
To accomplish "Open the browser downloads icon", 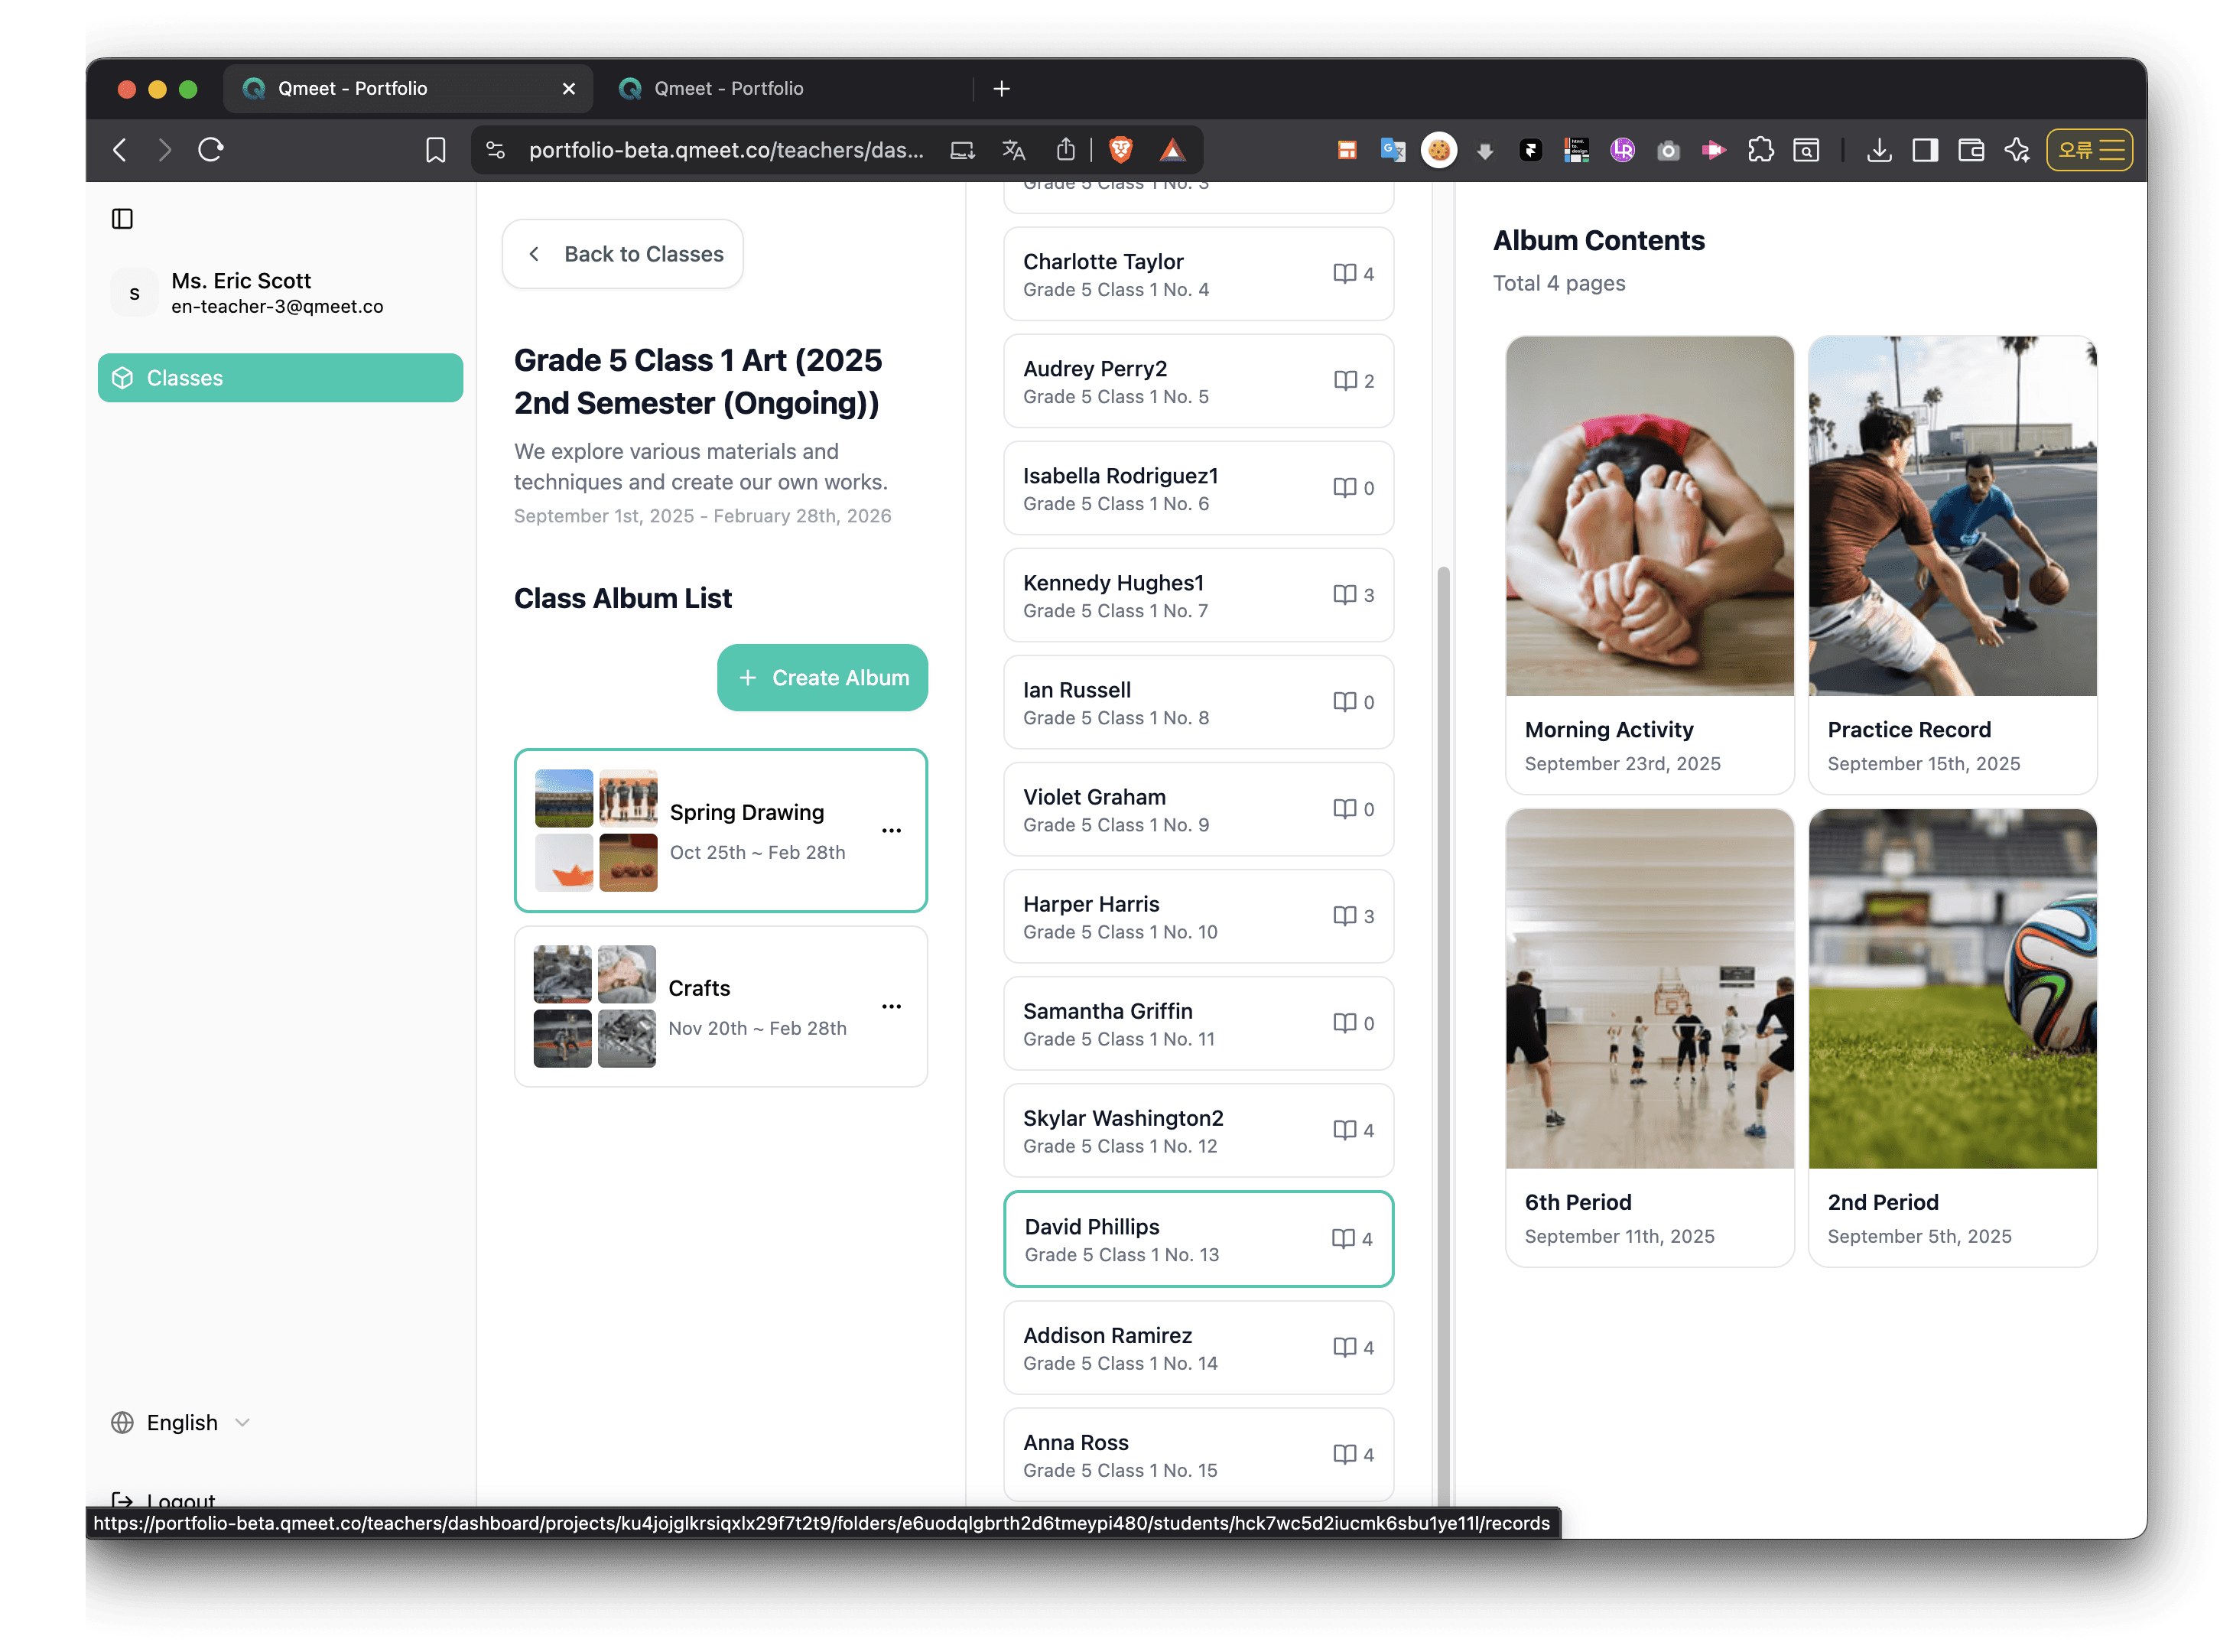I will (x=1879, y=150).
